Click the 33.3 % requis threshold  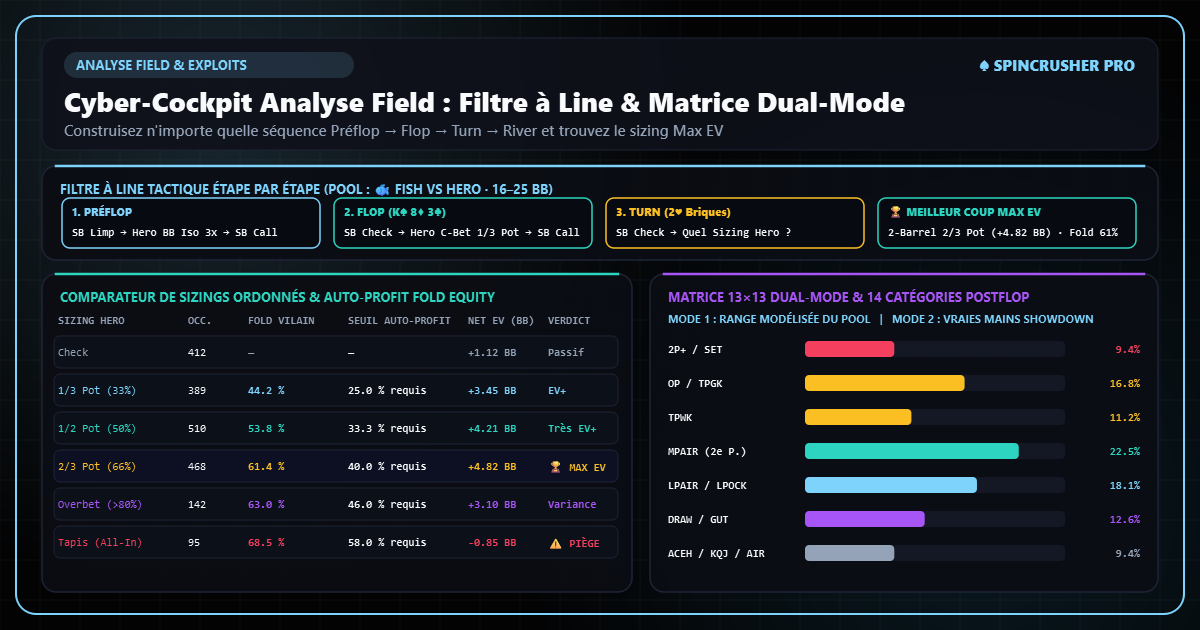[387, 429]
